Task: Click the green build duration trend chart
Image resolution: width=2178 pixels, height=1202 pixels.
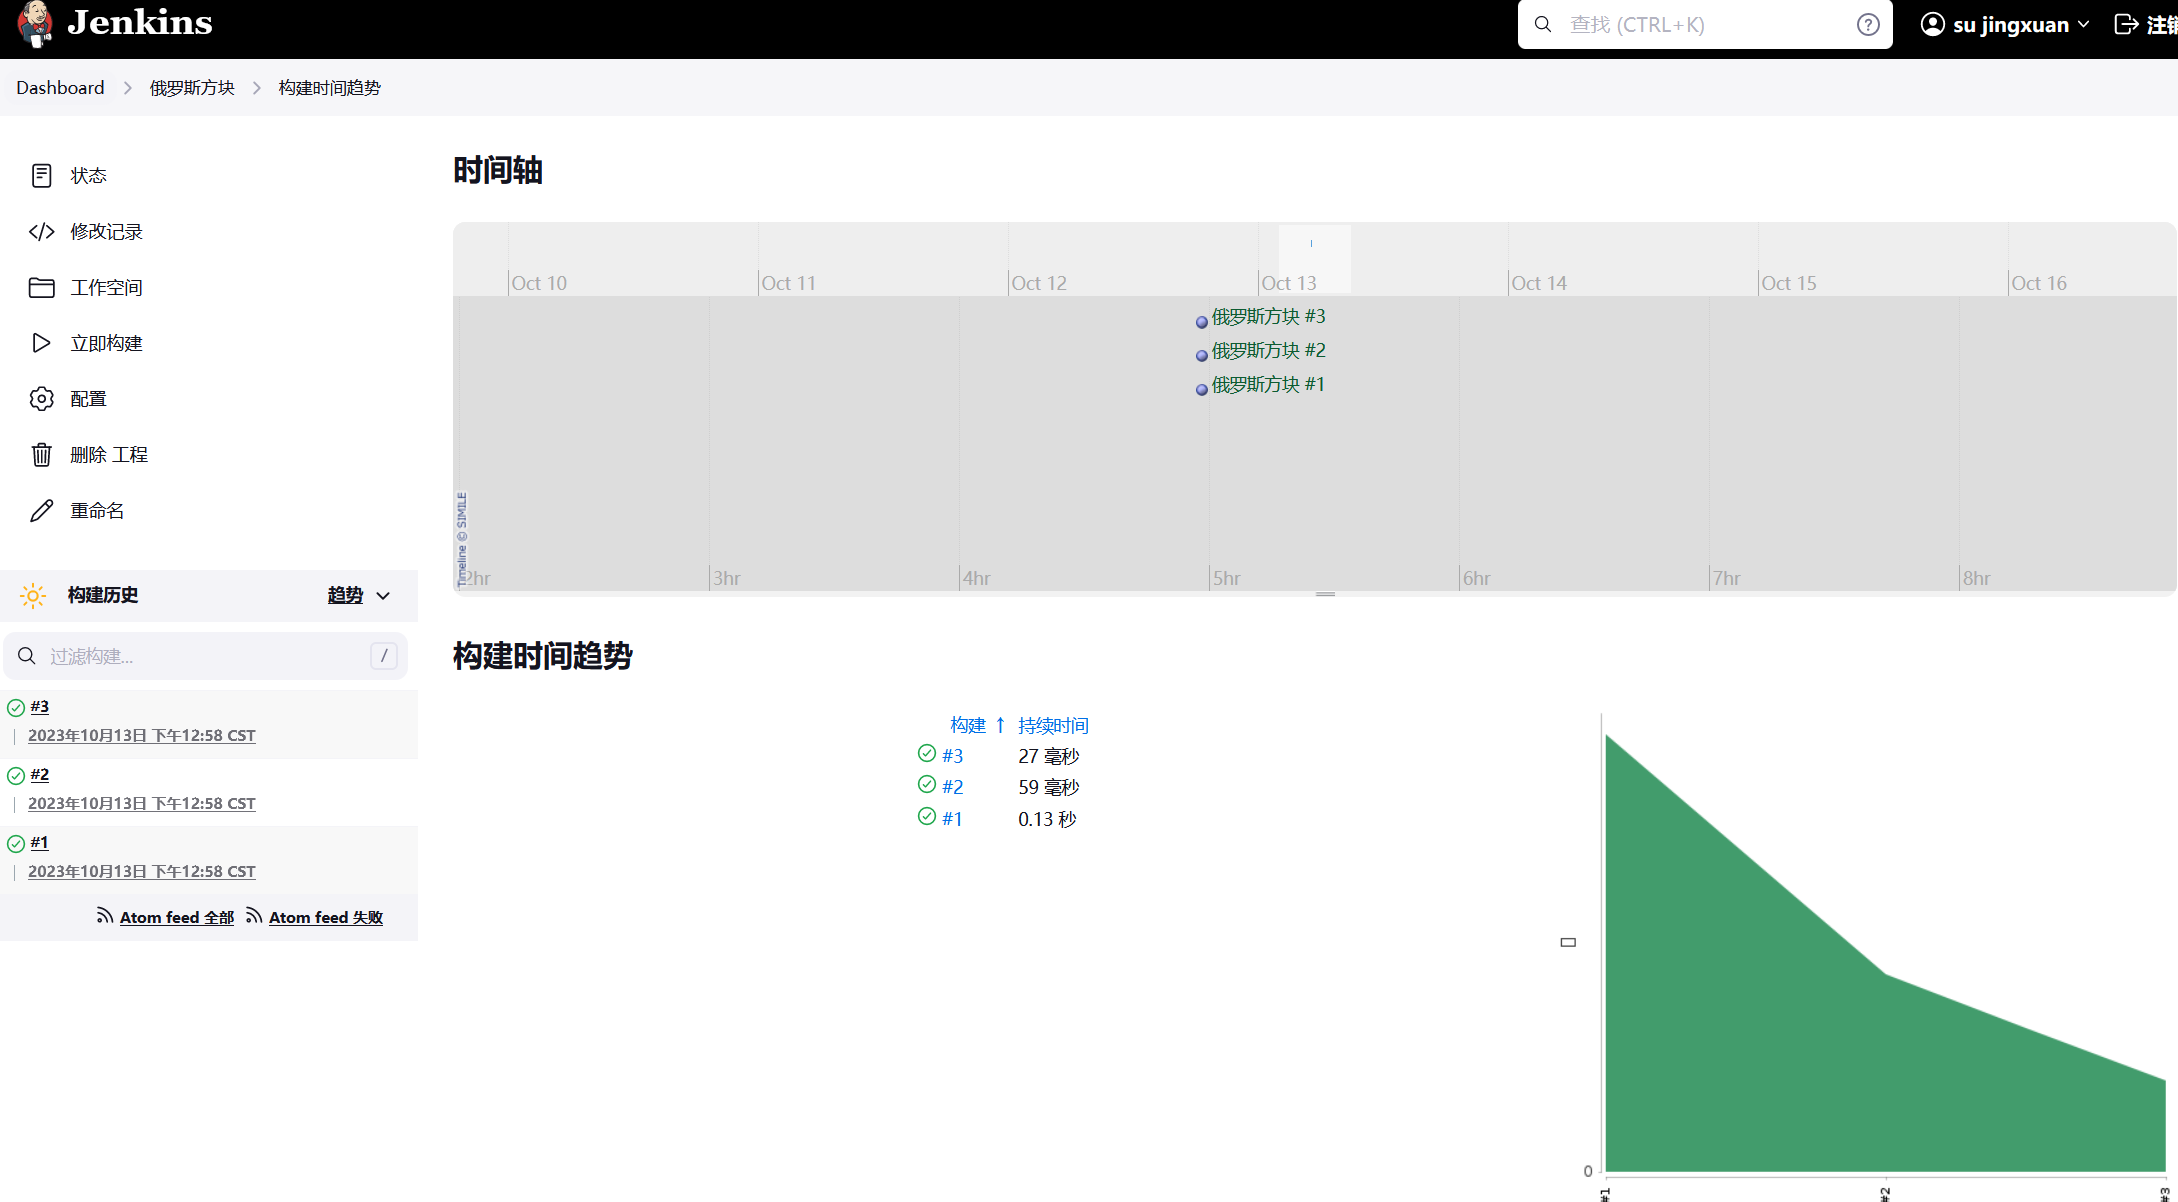Action: click(1886, 953)
